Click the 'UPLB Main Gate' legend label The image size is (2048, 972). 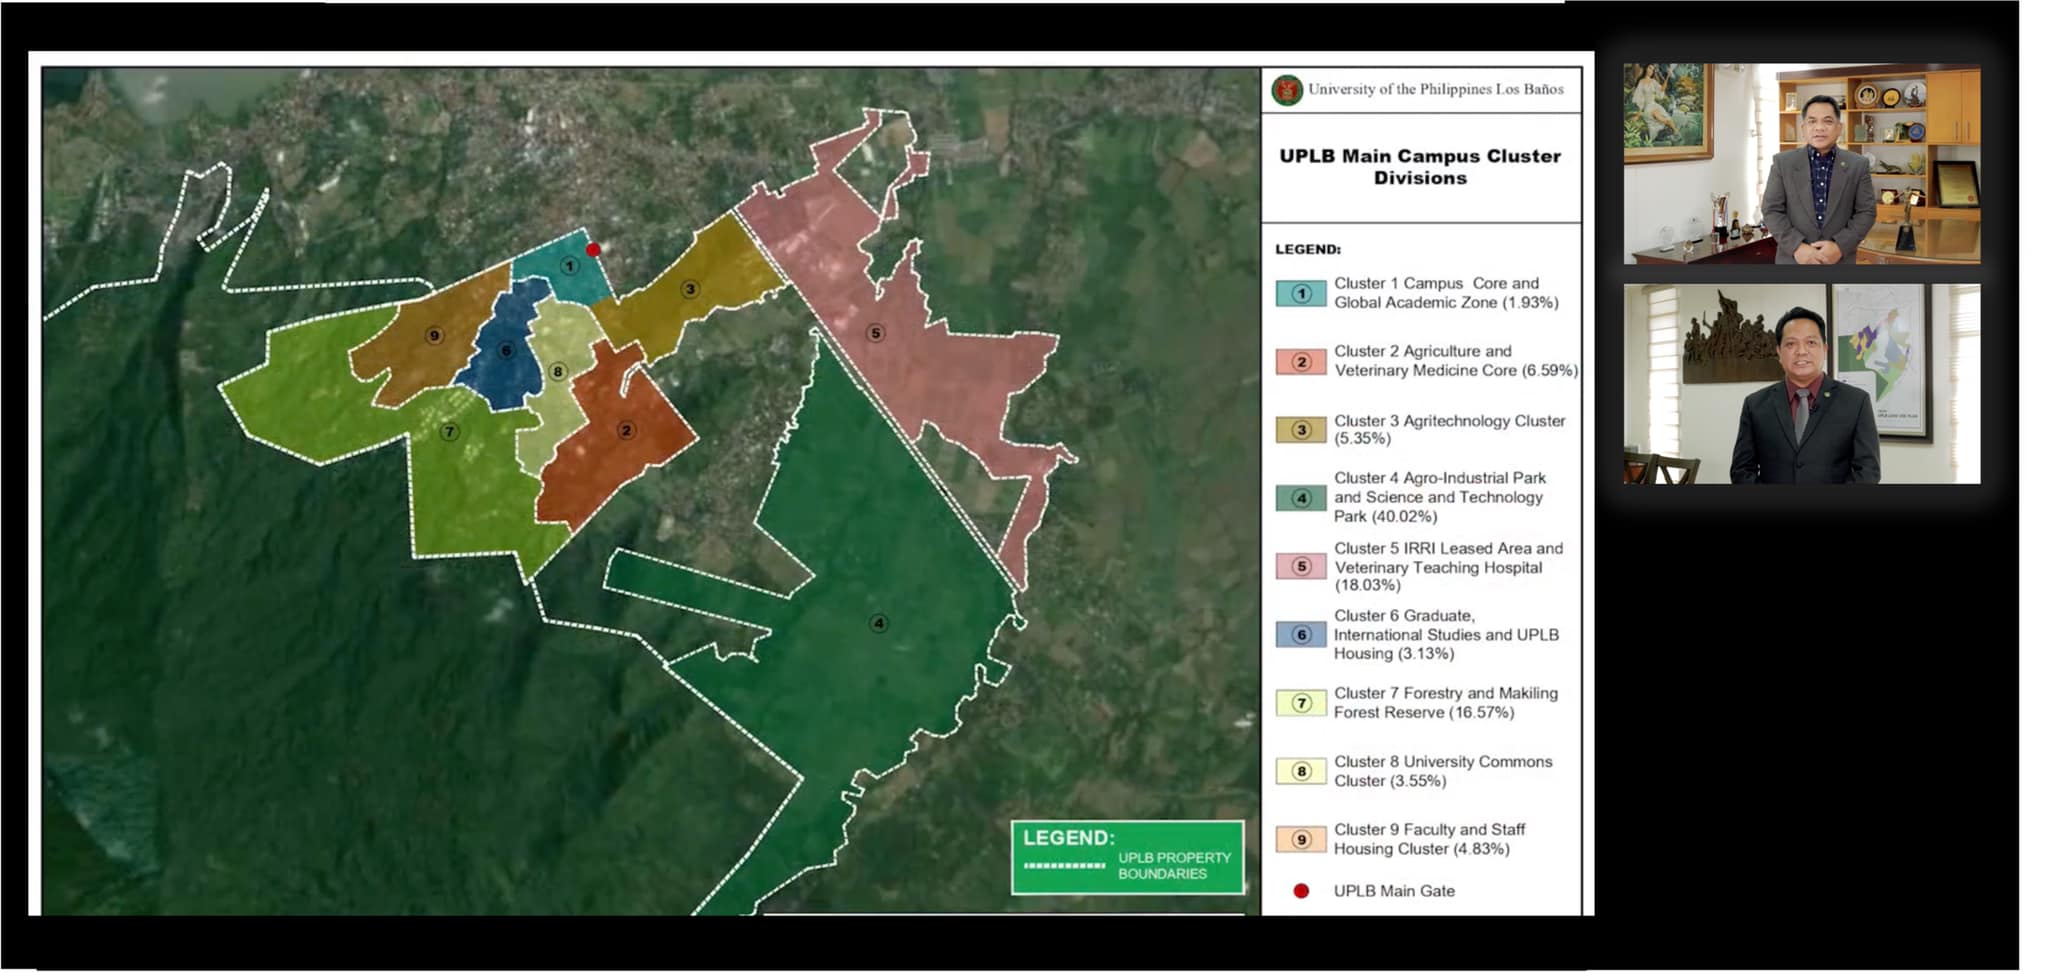point(1394,891)
